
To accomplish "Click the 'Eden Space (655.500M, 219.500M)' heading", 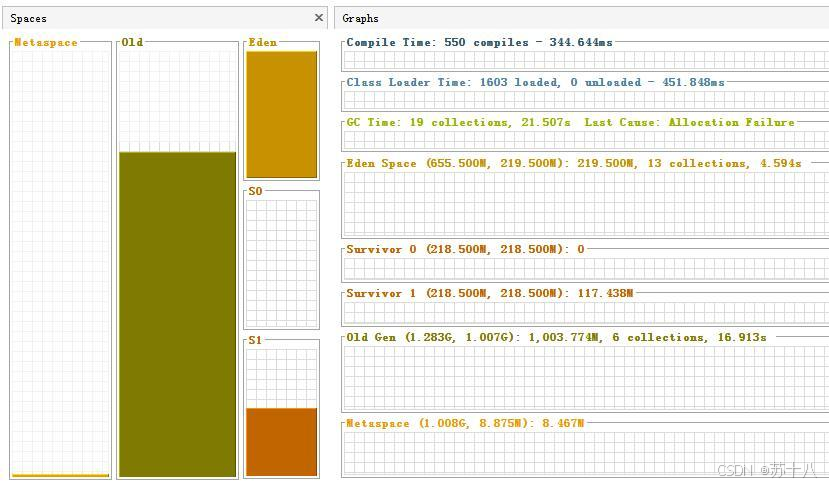I will tap(458, 163).
